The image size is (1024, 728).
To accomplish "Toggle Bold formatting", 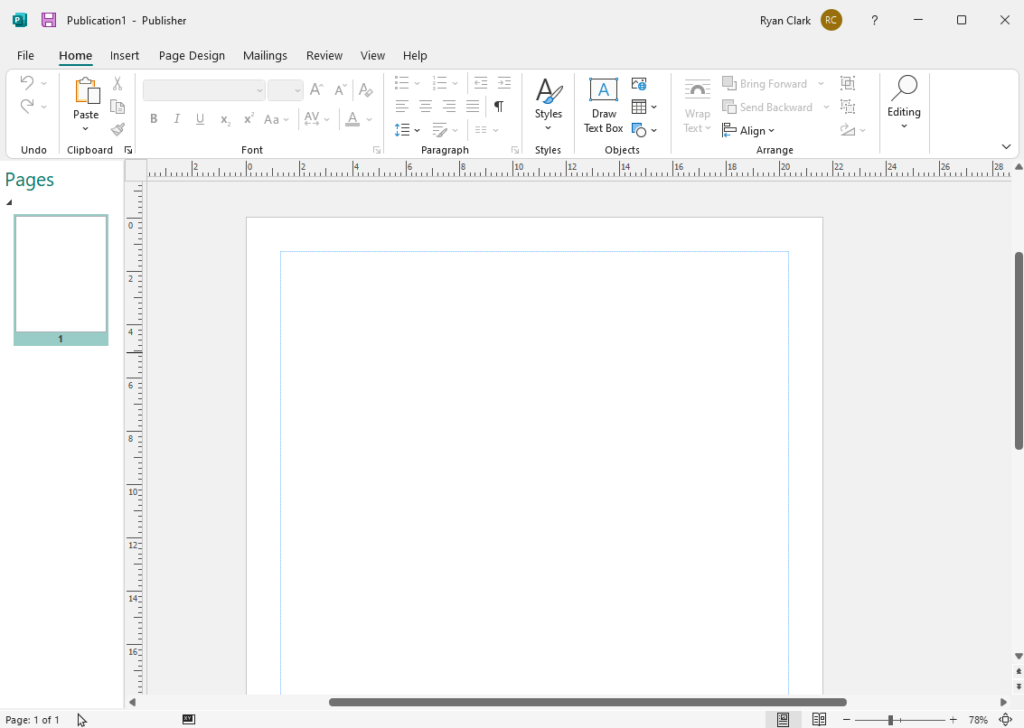I will click(x=153, y=119).
